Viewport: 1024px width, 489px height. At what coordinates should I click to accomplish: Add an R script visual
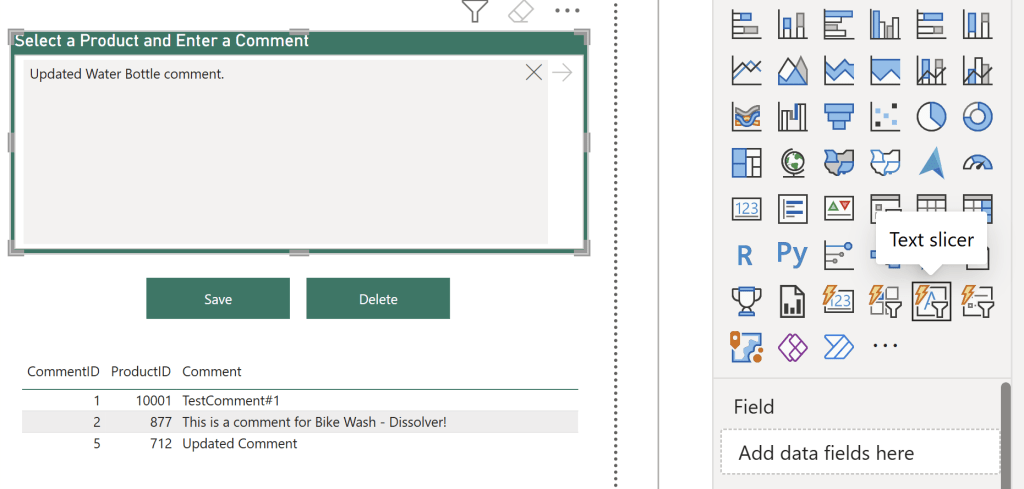tap(745, 254)
